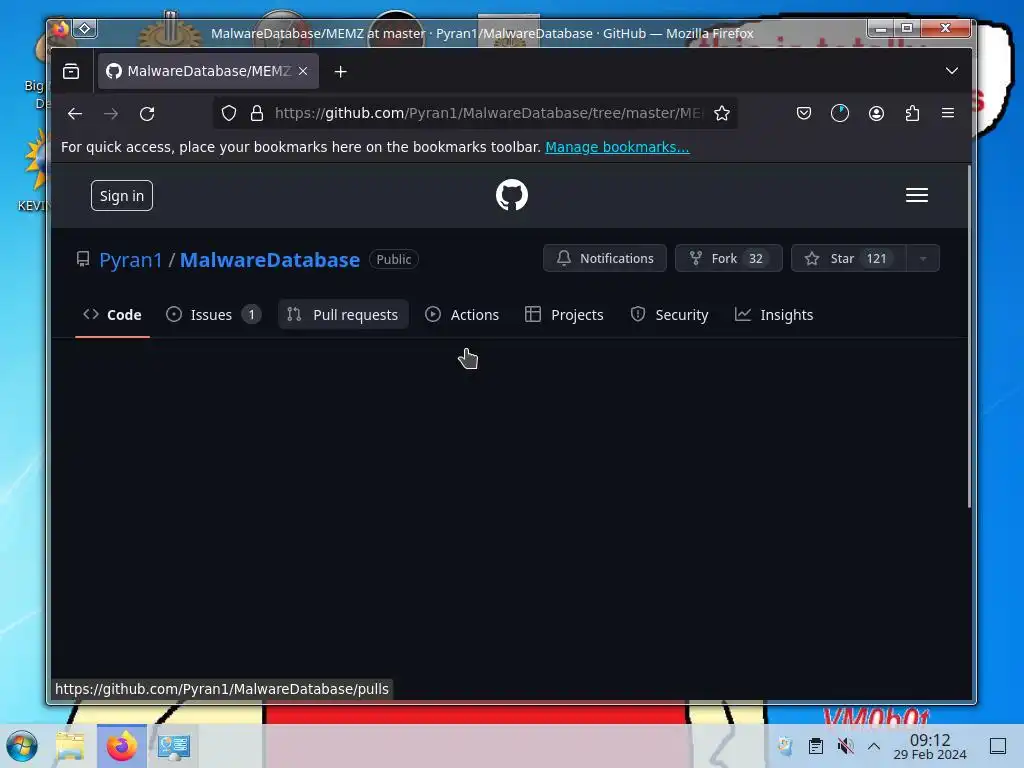This screenshot has height=768, width=1024.
Task: Click the GitHub Sign in button
Action: pos(121,196)
